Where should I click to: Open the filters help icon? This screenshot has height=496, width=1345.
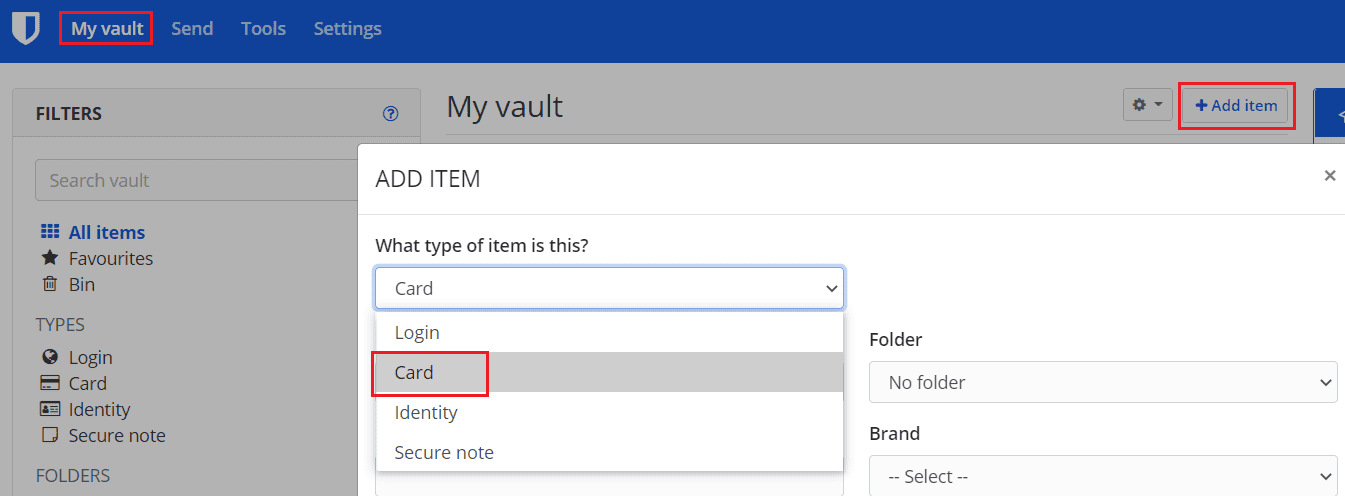pos(391,114)
